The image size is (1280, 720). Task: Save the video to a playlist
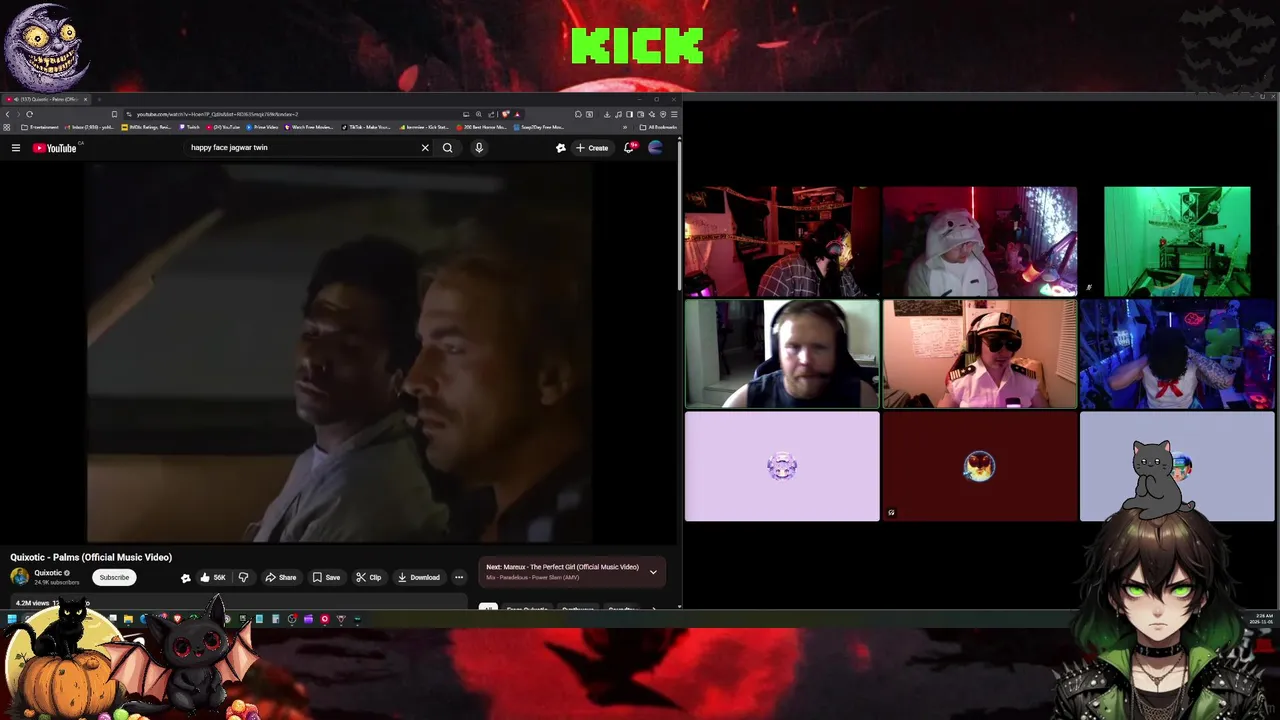(x=326, y=577)
